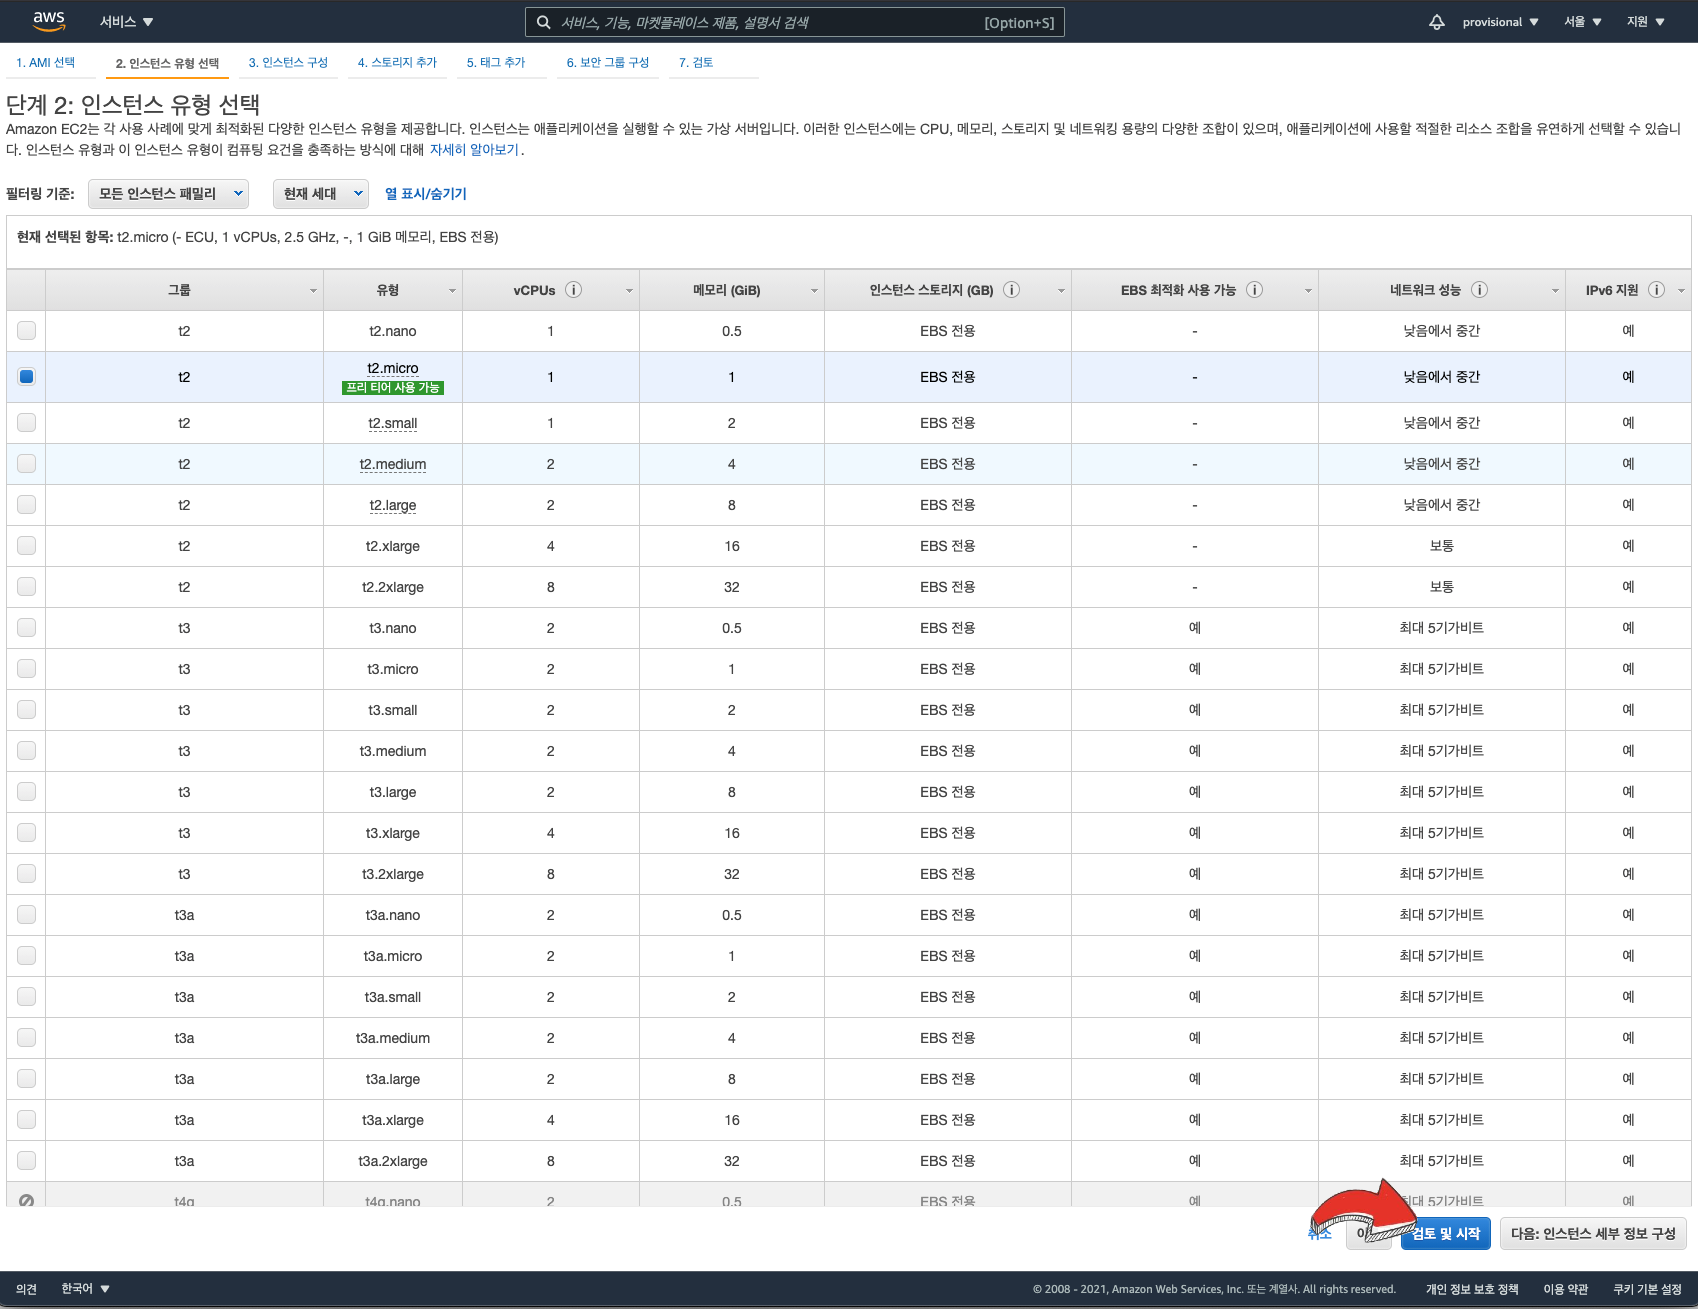Image resolution: width=1698 pixels, height=1309 pixels.
Task: Open the terms of use footer link
Action: [1566, 1289]
